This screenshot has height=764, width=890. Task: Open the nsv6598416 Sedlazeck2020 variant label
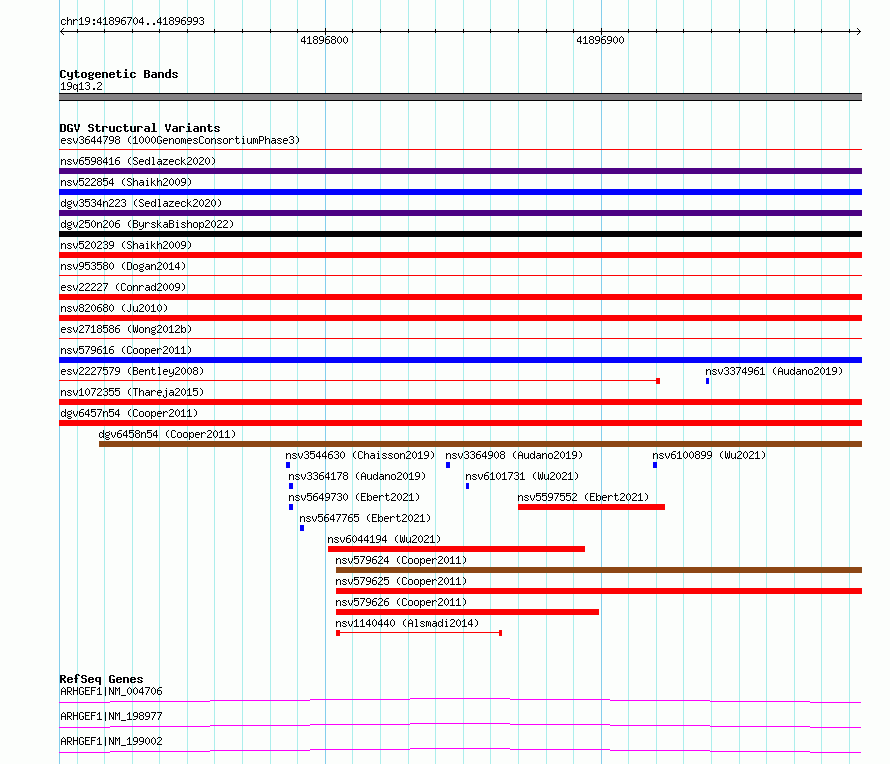click(138, 161)
